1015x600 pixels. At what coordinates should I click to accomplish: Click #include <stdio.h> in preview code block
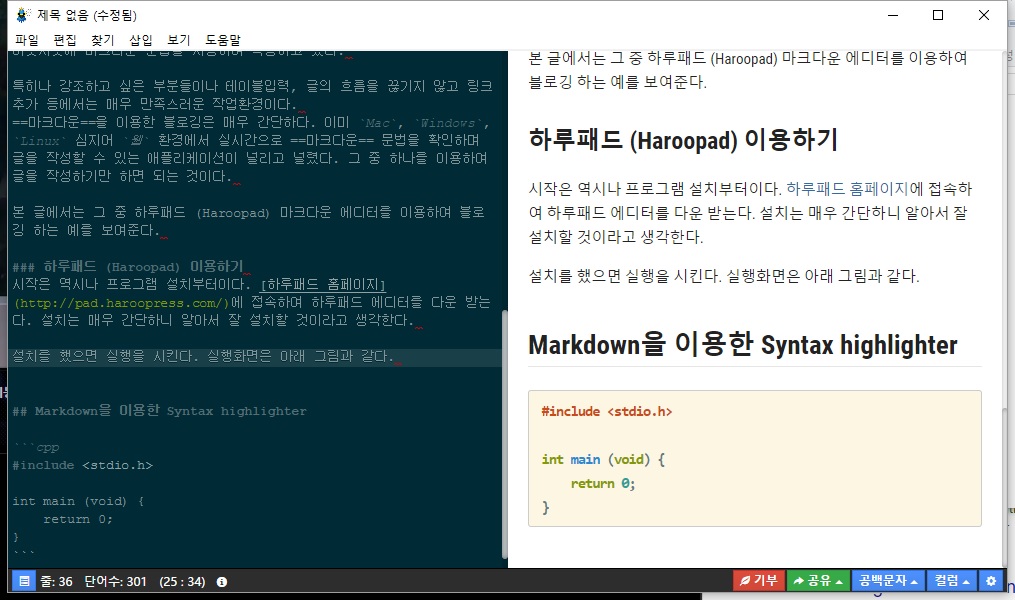pyautogui.click(x=607, y=411)
